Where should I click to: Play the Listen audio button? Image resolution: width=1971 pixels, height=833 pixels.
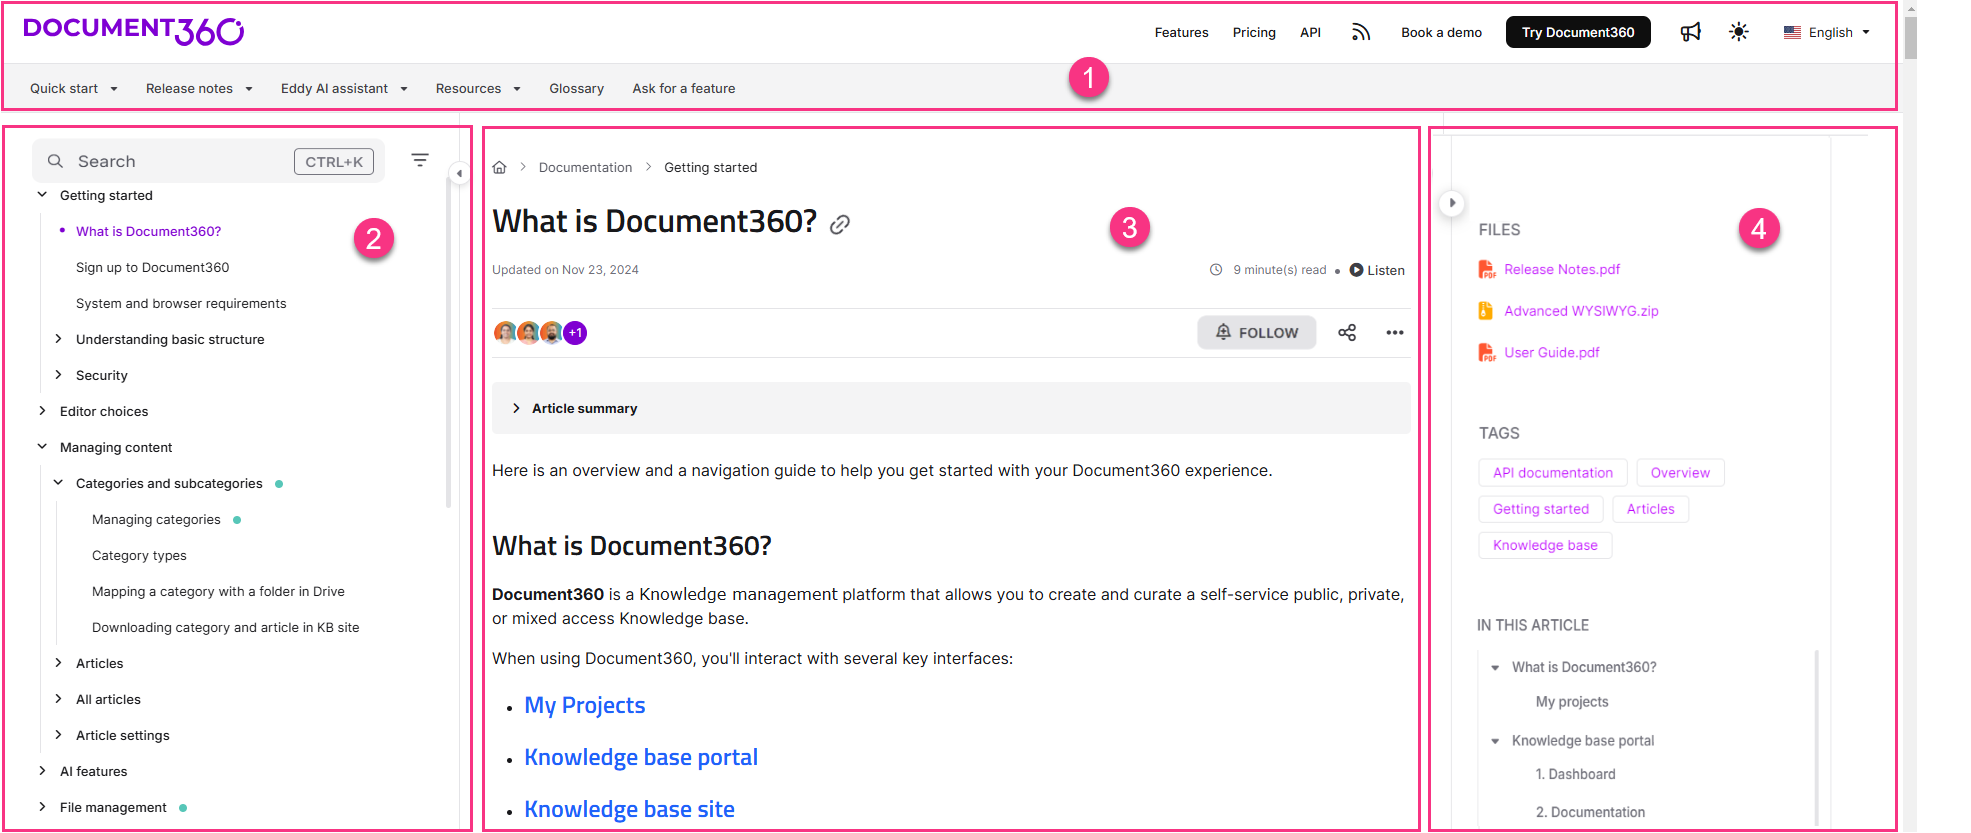point(1377,270)
